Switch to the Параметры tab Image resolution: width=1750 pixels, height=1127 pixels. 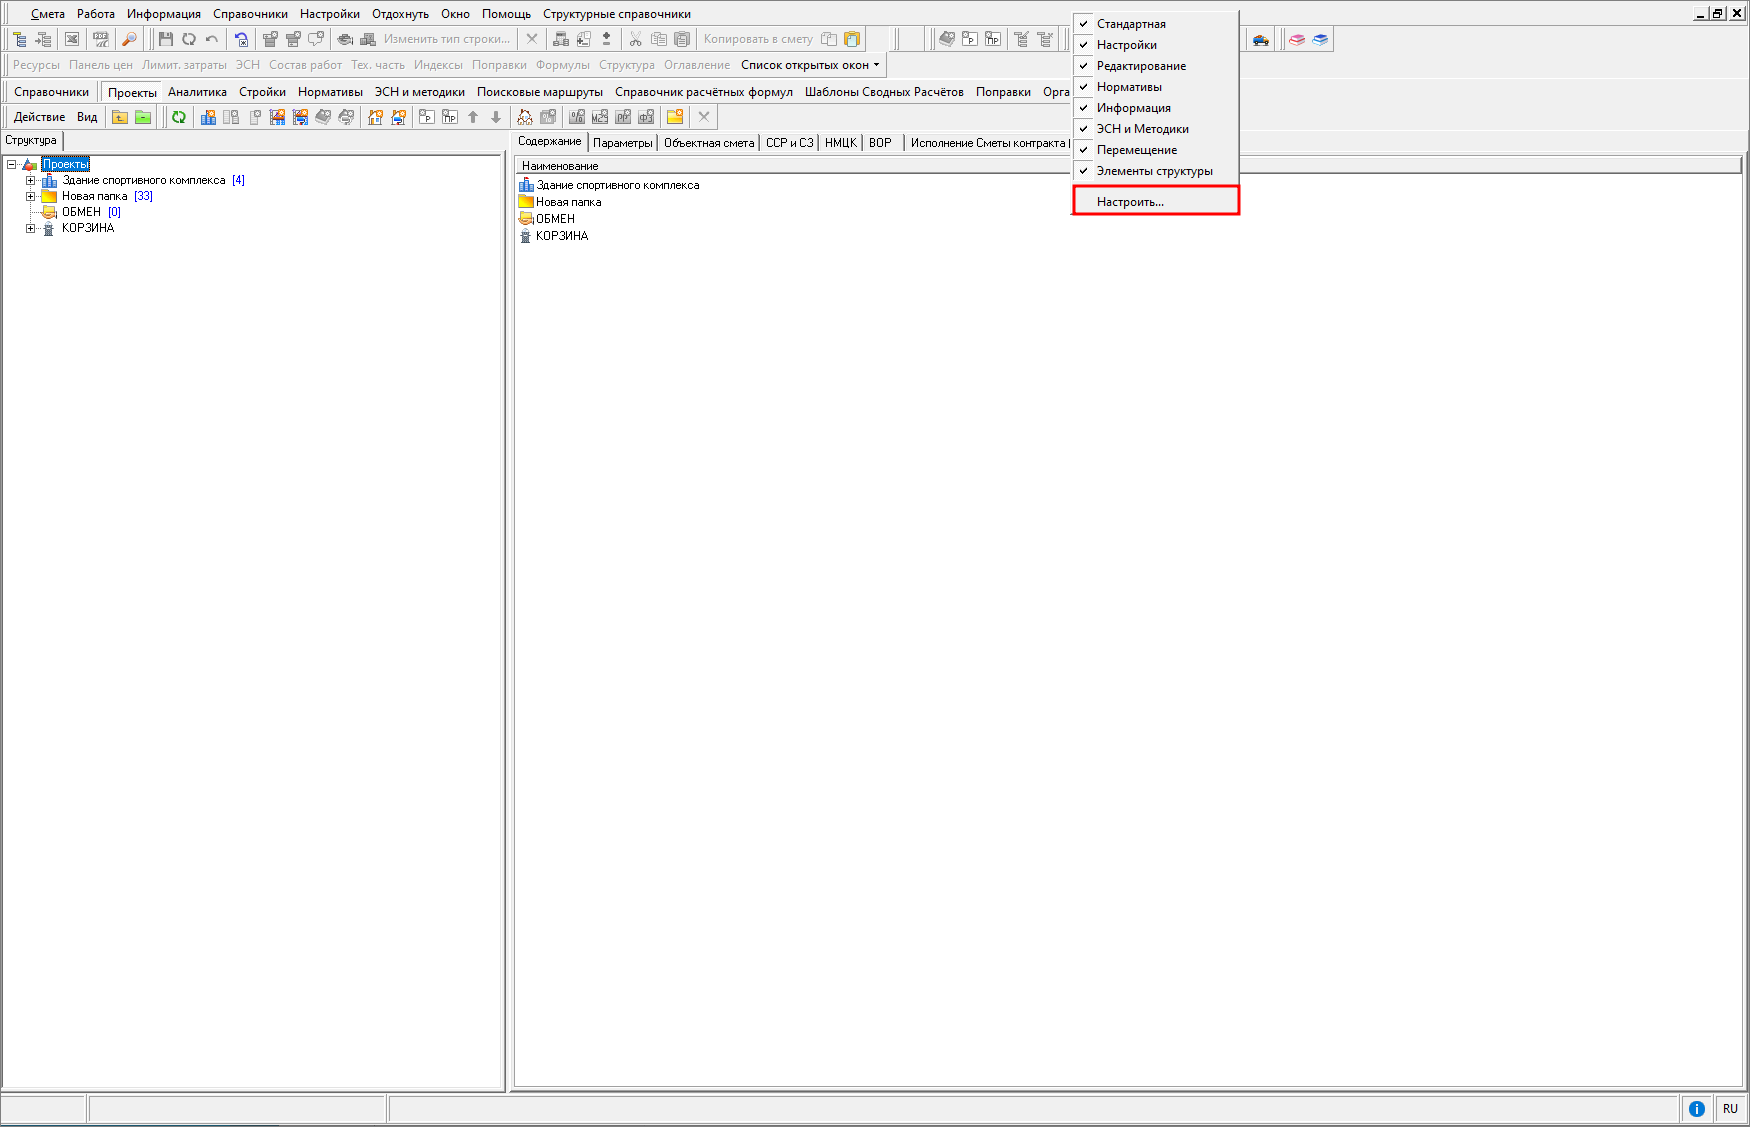(x=622, y=143)
